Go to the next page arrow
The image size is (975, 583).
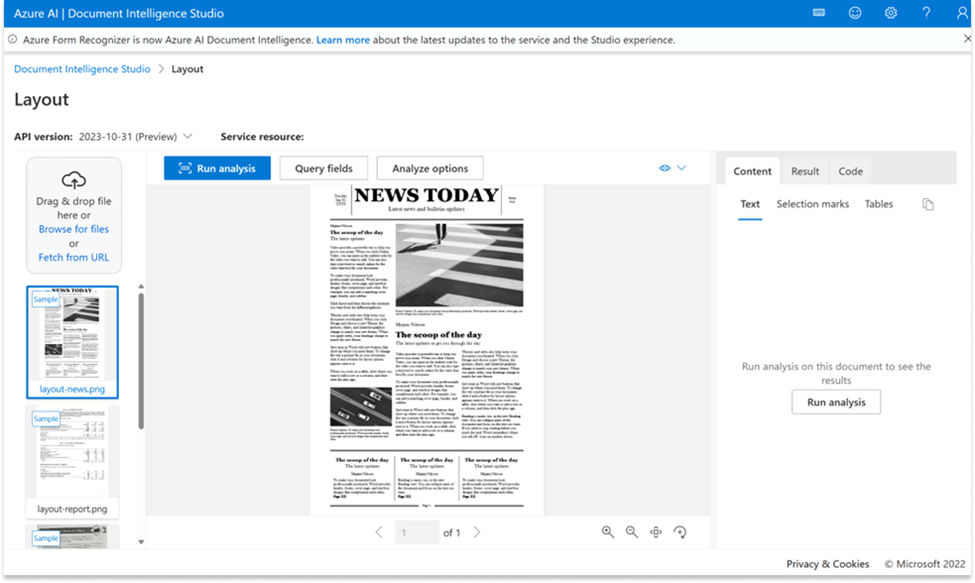[x=476, y=533]
